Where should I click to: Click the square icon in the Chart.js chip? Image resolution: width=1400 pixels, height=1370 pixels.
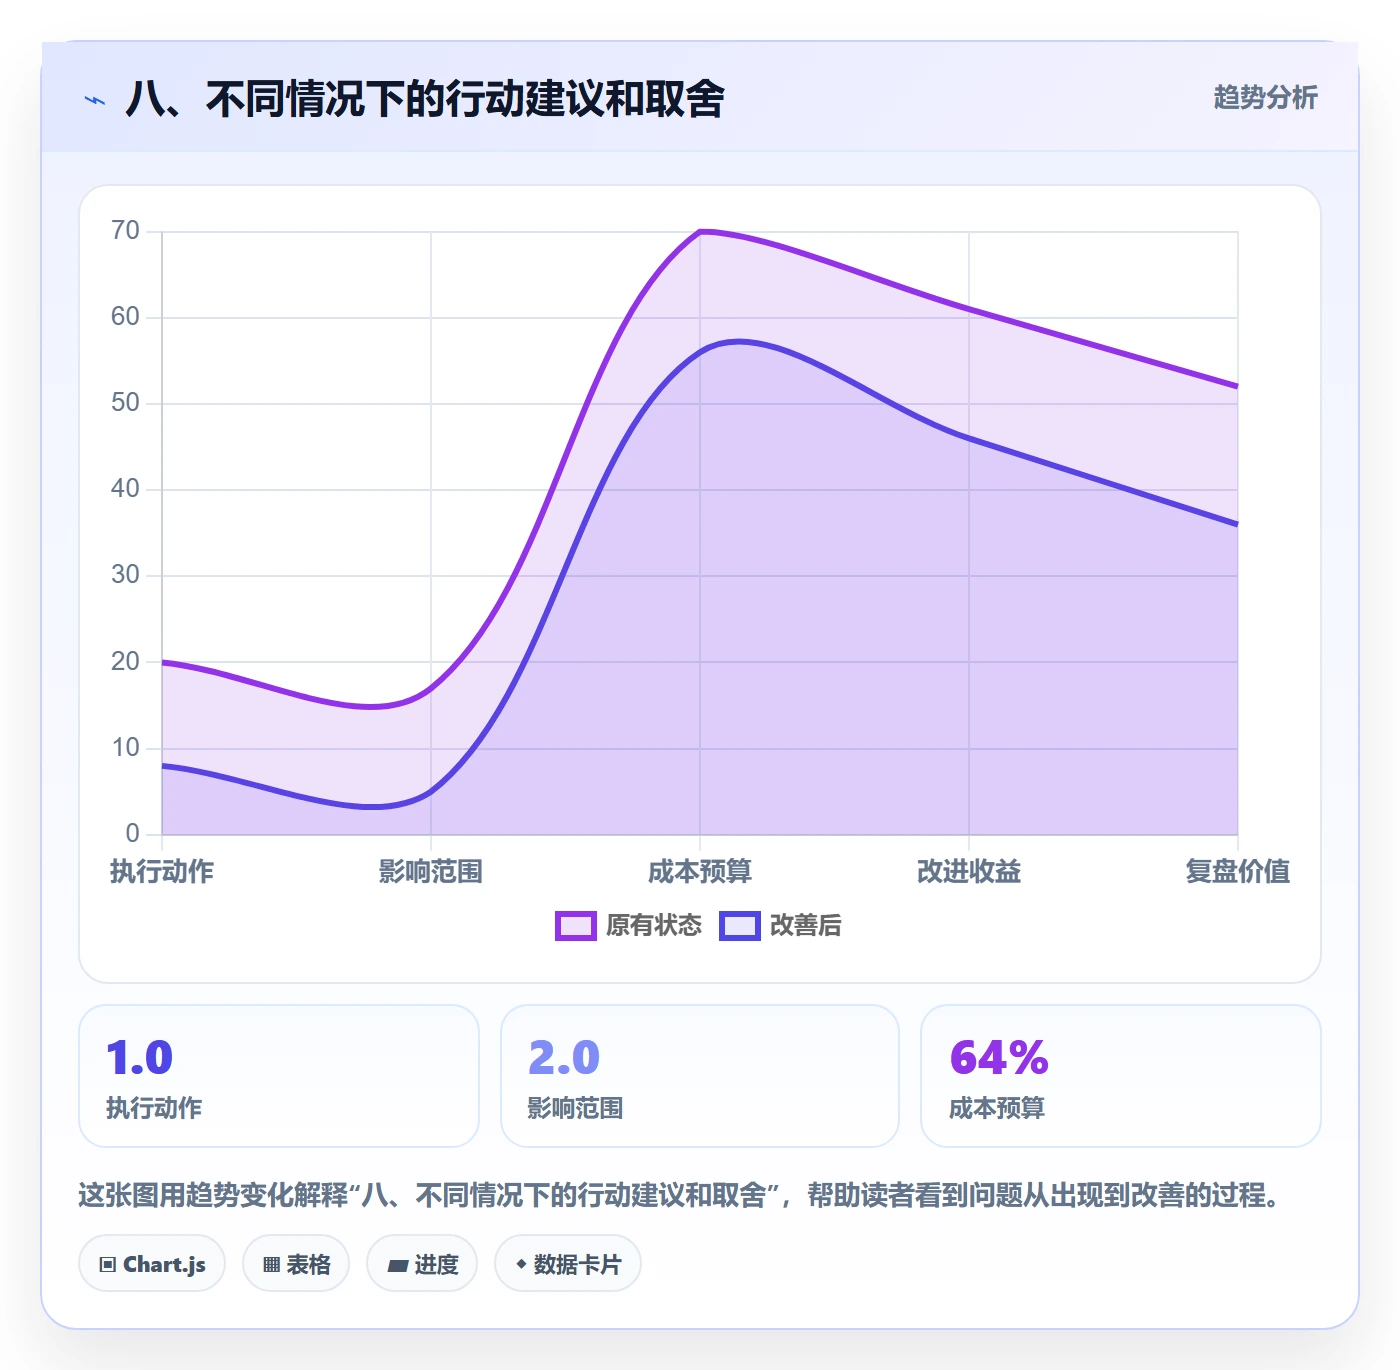[107, 1265]
